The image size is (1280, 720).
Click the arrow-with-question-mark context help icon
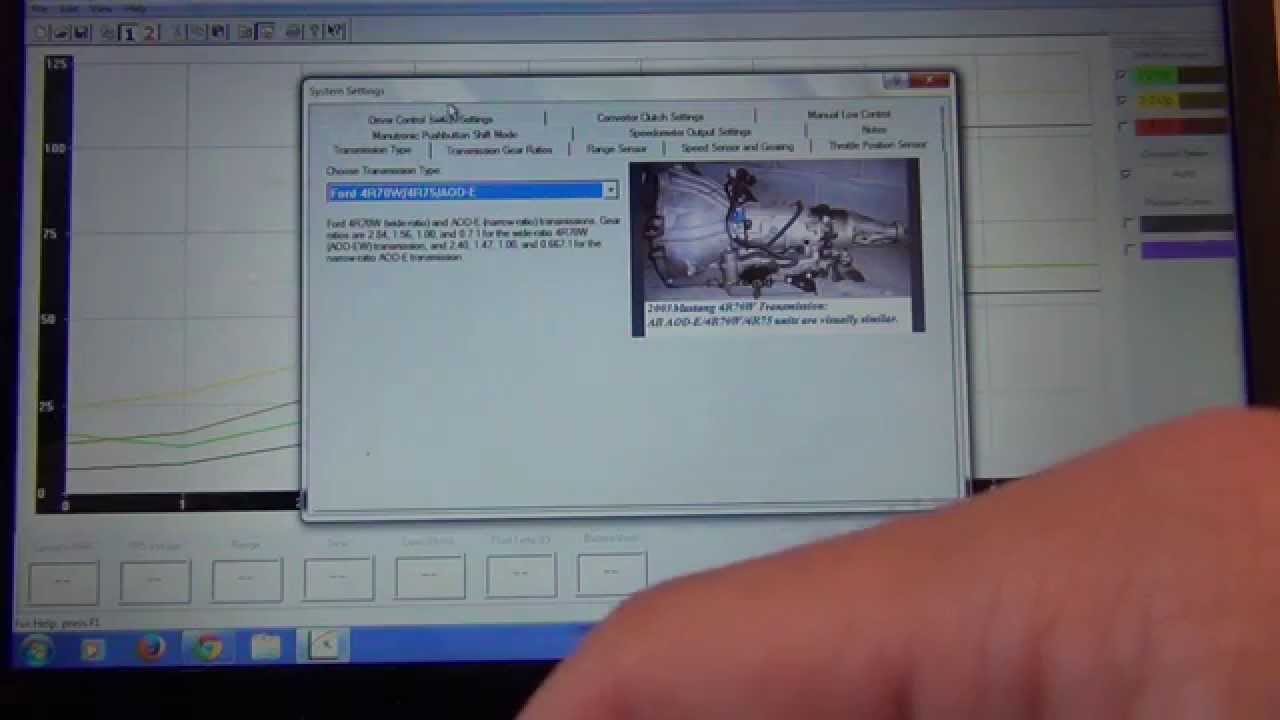coord(335,33)
